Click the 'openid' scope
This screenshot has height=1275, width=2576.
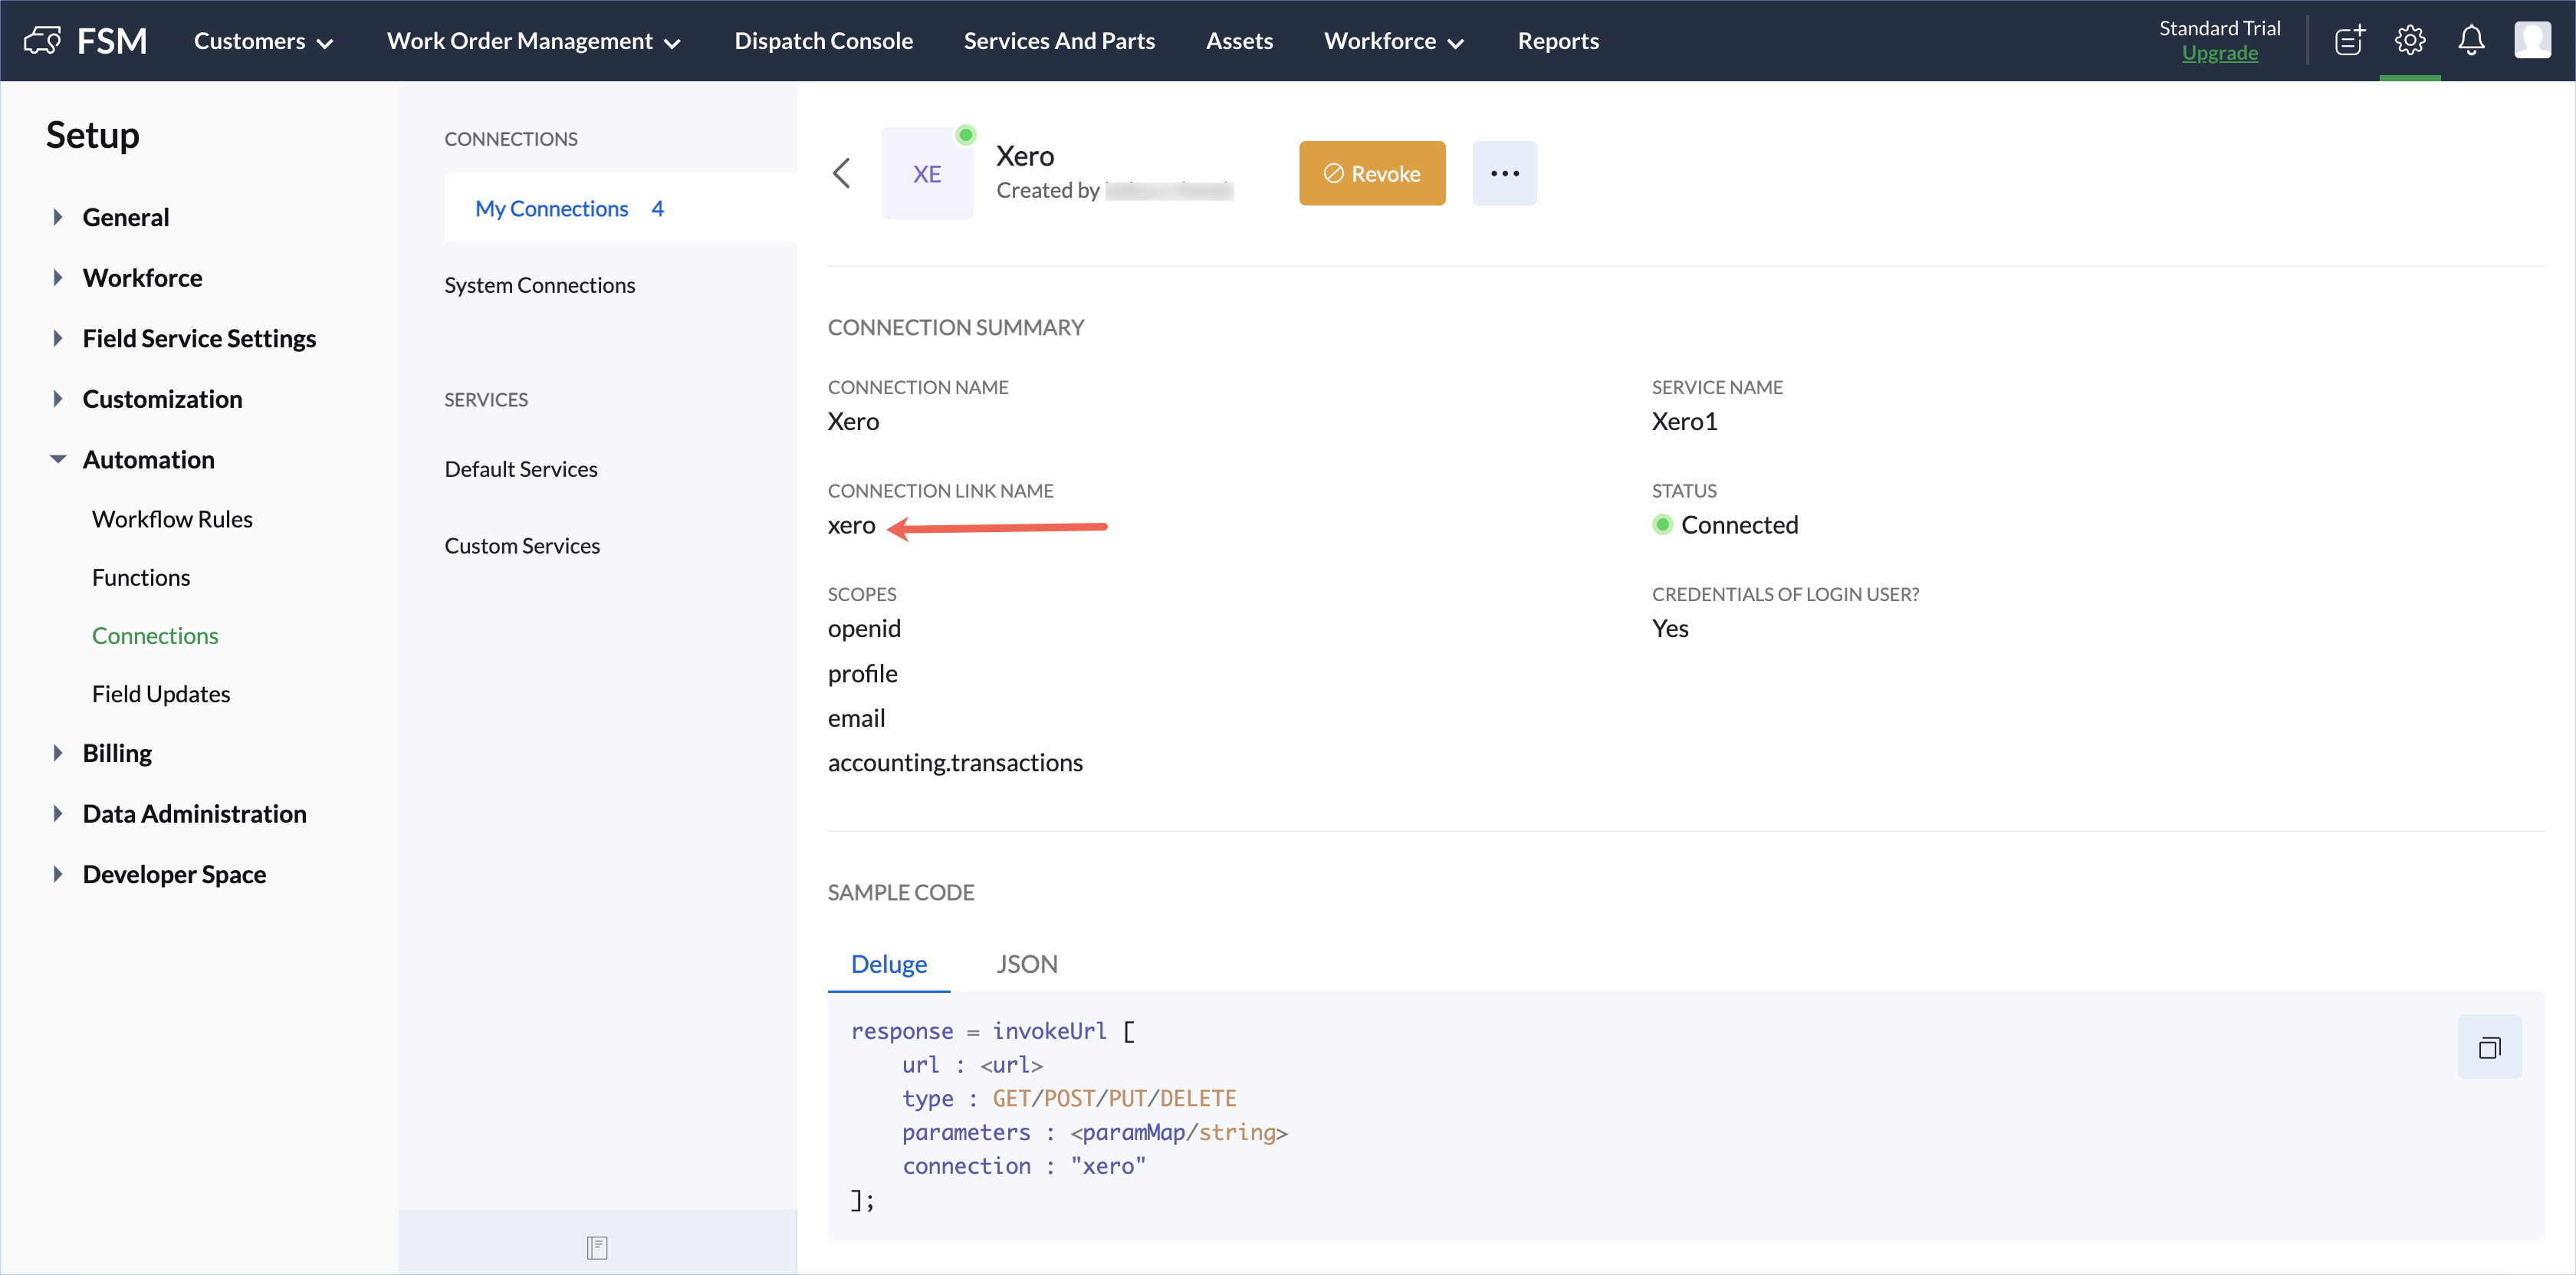coord(864,628)
